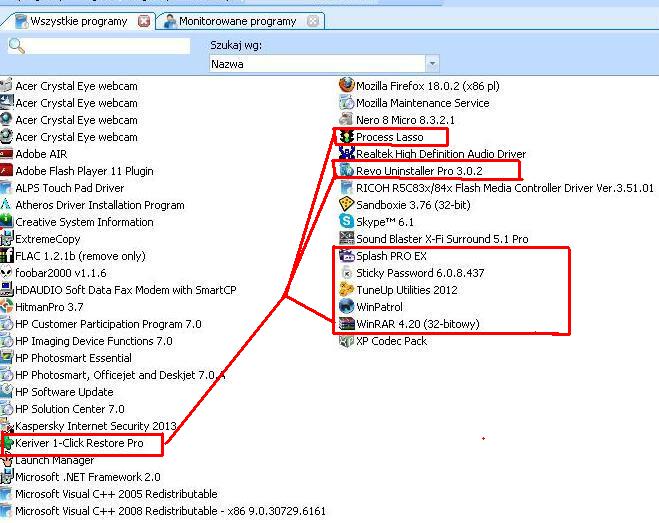Click the foobar2000 alien icon

click(6, 273)
